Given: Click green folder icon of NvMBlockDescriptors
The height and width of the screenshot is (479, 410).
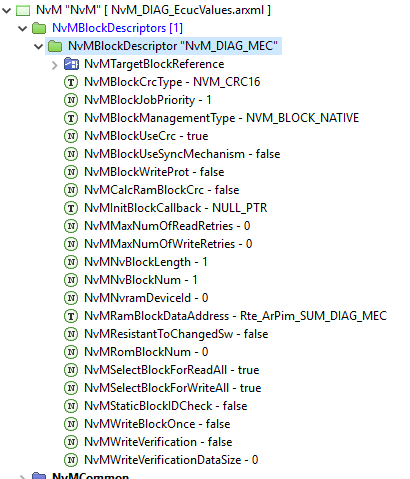Looking at the screenshot, I should pyautogui.click(x=39, y=28).
